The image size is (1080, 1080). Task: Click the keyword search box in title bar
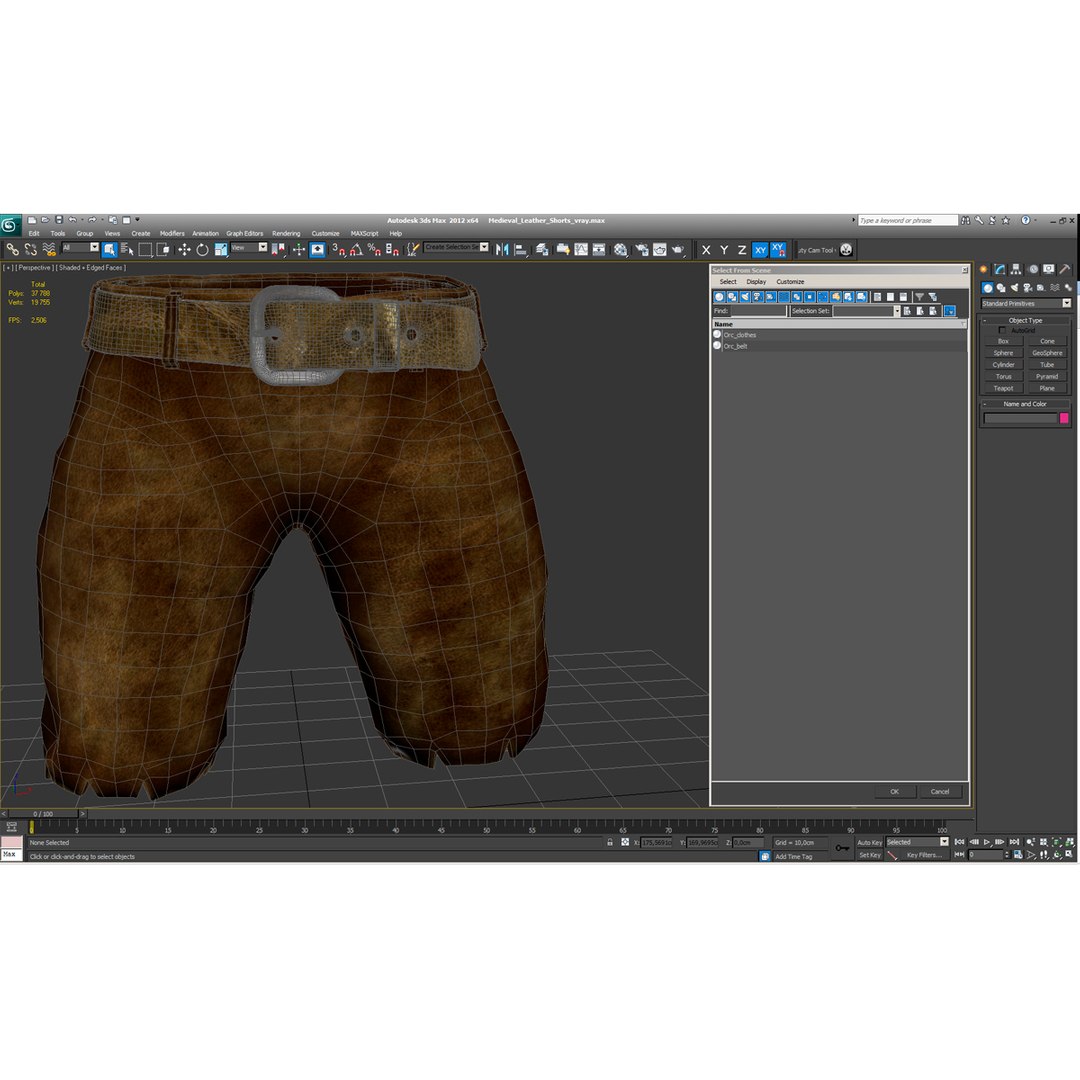(x=907, y=220)
